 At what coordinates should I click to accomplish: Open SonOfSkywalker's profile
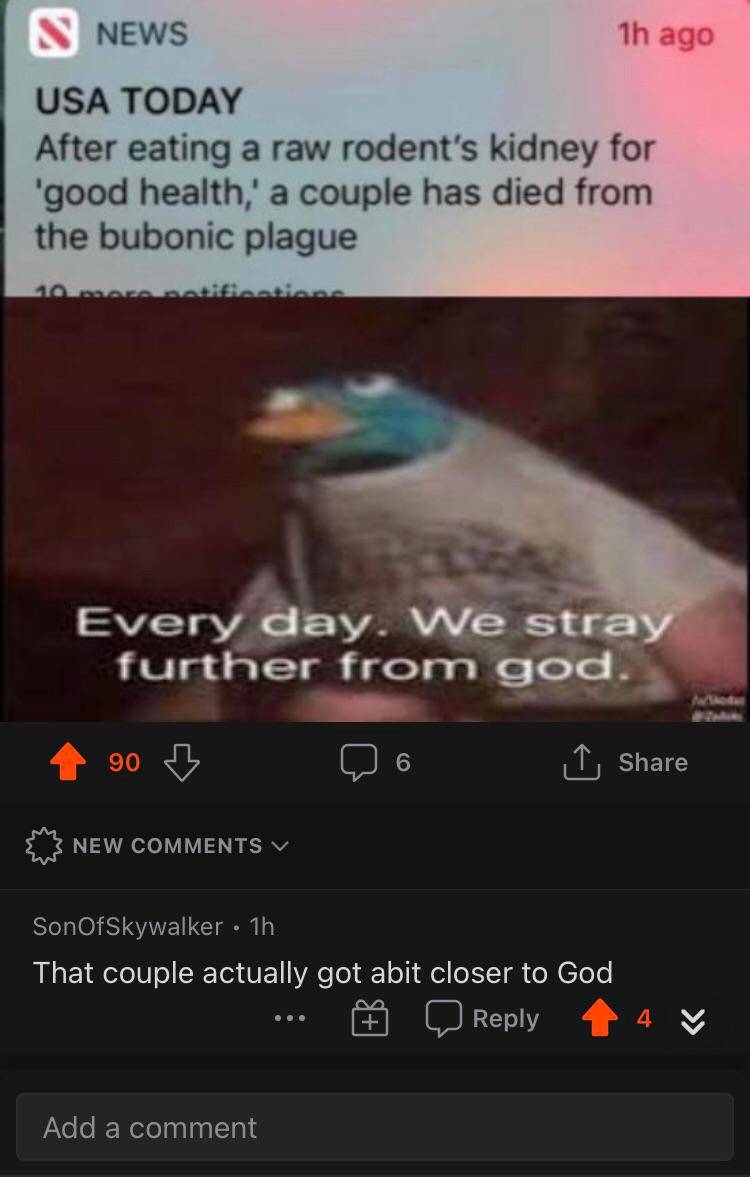pyautogui.click(x=128, y=926)
